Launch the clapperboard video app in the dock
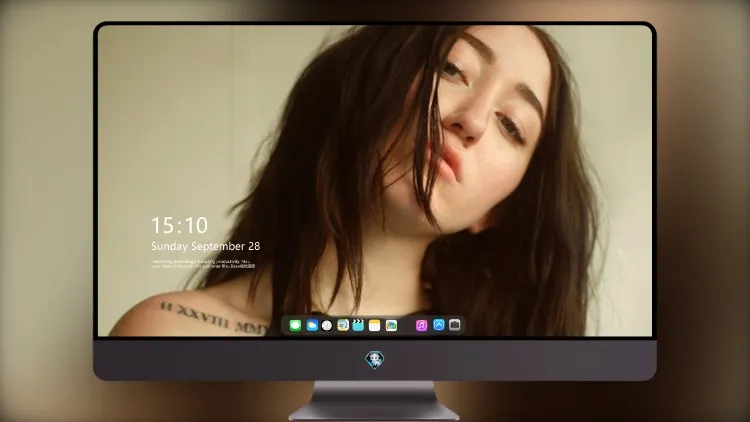This screenshot has width=750, height=422. click(x=358, y=325)
